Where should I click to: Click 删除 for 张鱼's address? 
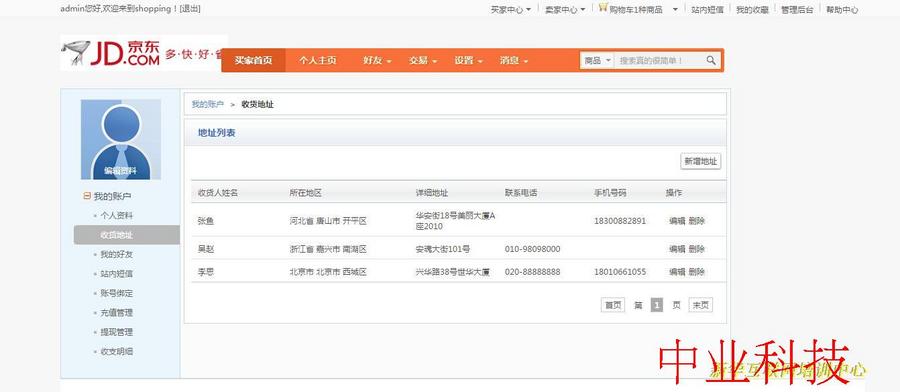(697, 221)
